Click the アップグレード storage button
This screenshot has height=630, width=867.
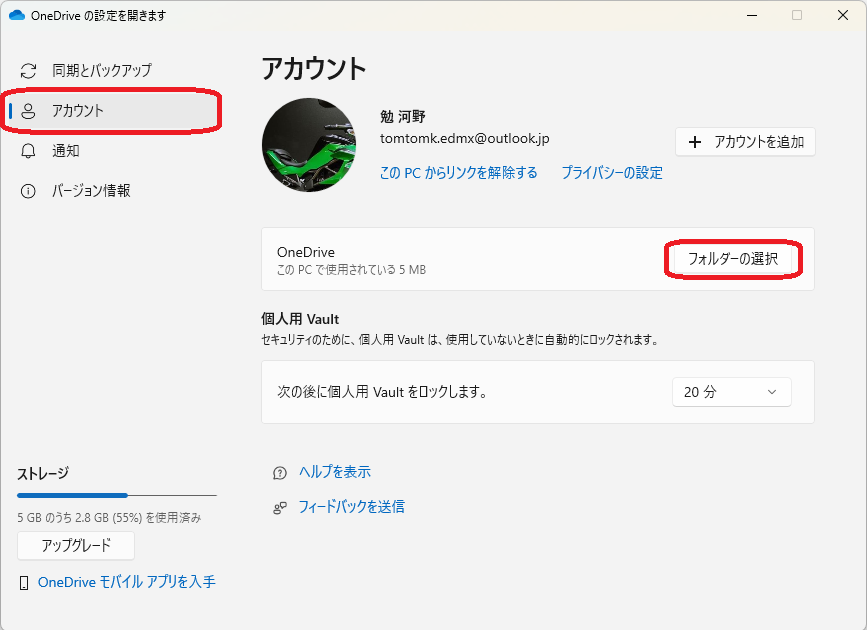tap(76, 546)
